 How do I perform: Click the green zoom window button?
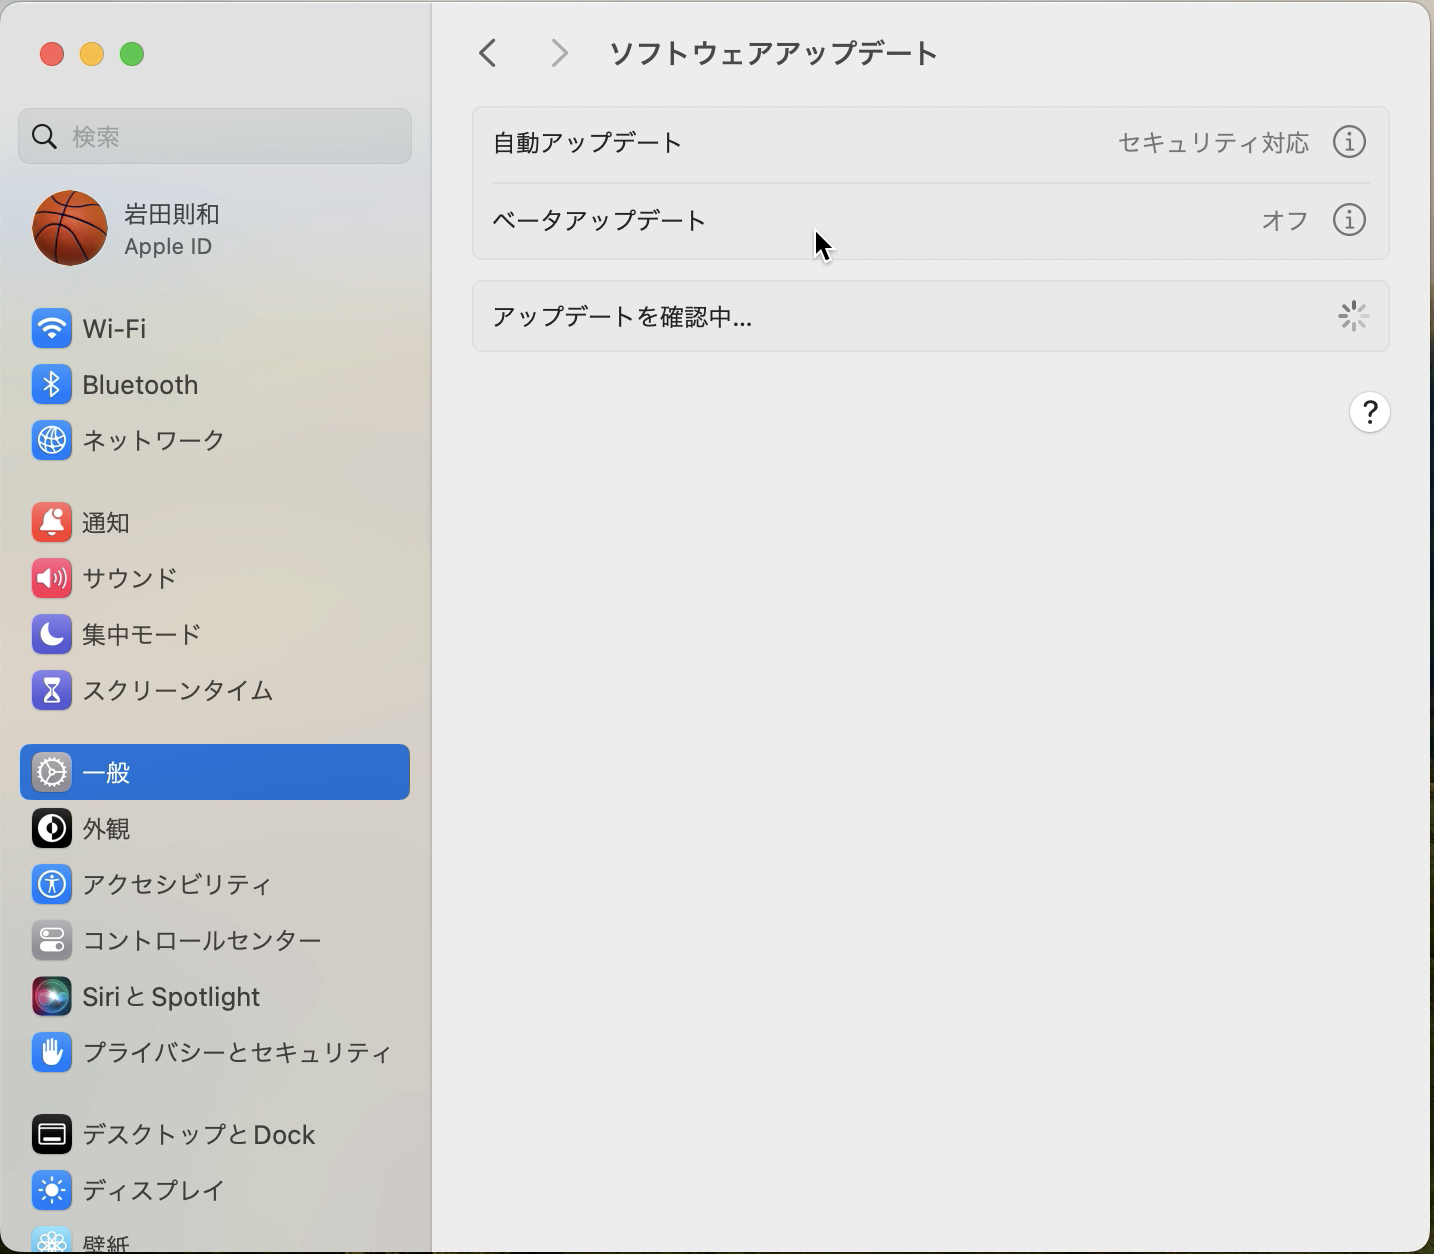pyautogui.click(x=132, y=54)
